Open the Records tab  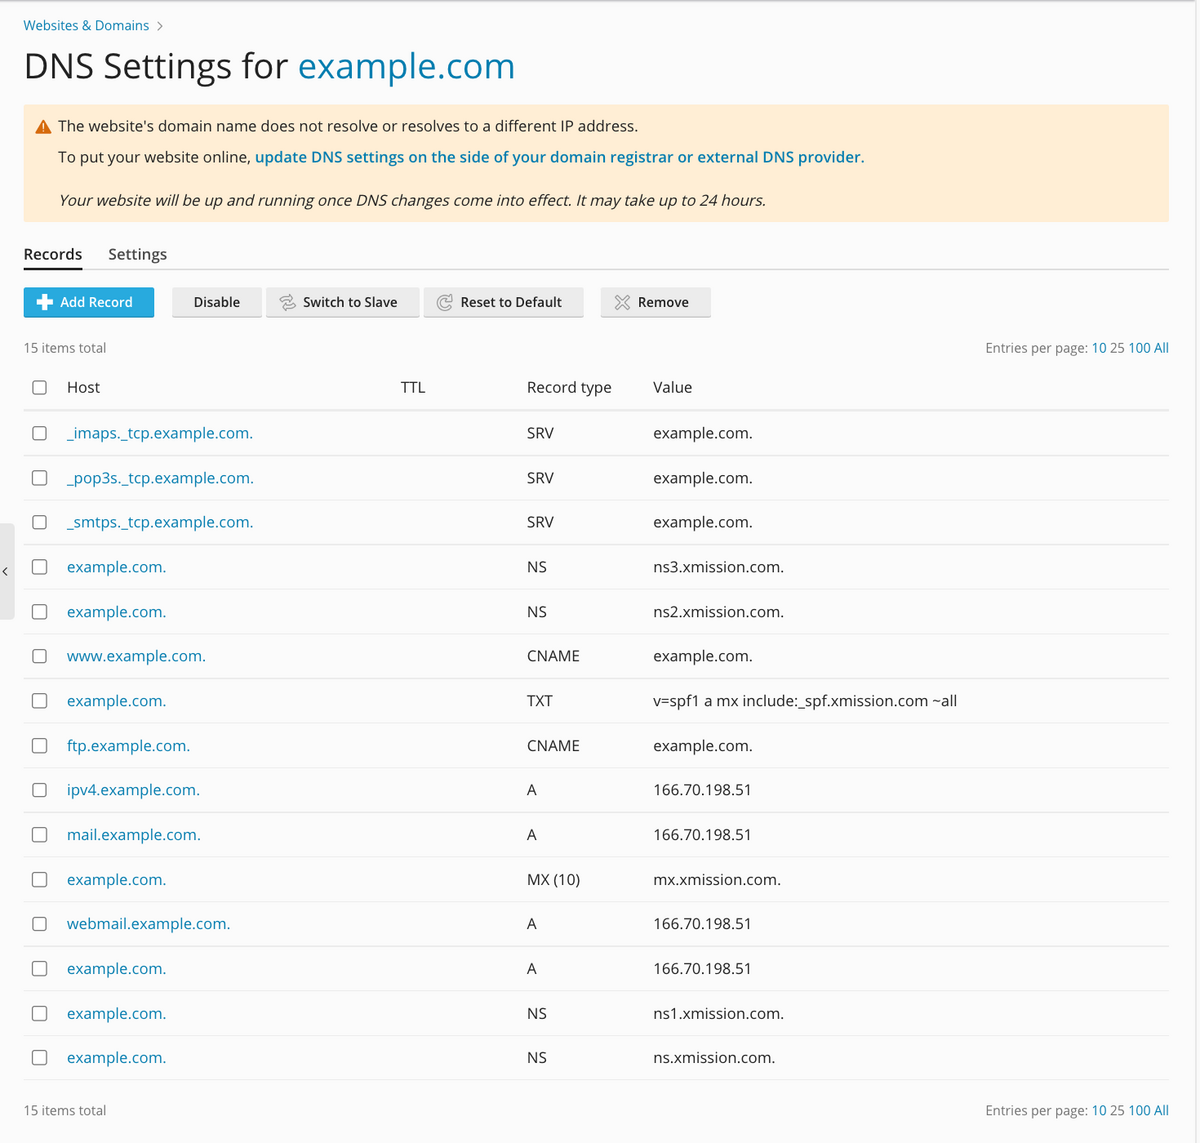[53, 254]
